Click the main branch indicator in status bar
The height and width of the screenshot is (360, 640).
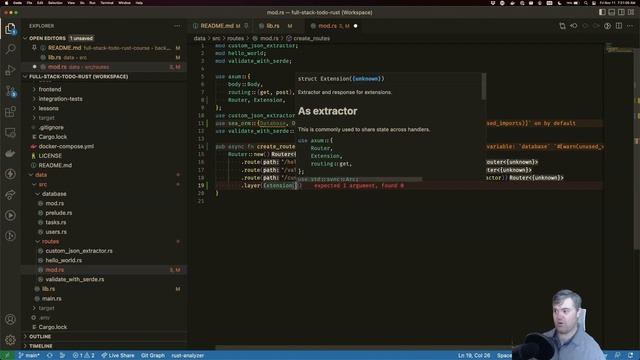pos(29,356)
